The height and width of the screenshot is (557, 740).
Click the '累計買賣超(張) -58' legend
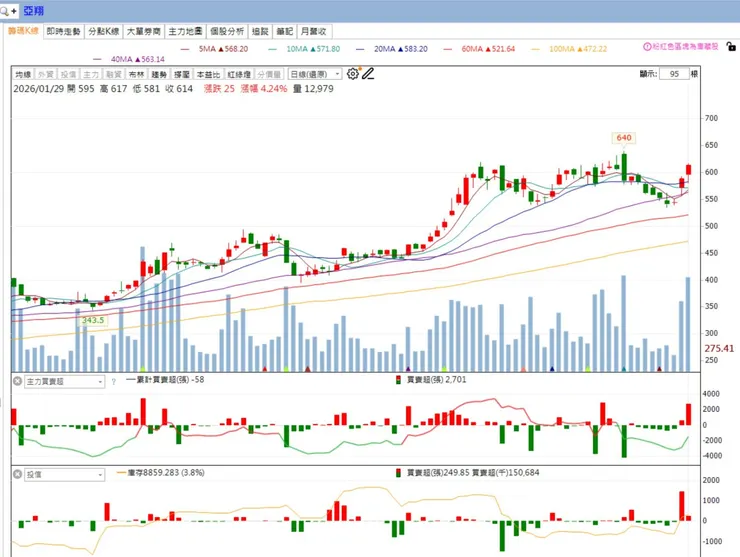165,380
